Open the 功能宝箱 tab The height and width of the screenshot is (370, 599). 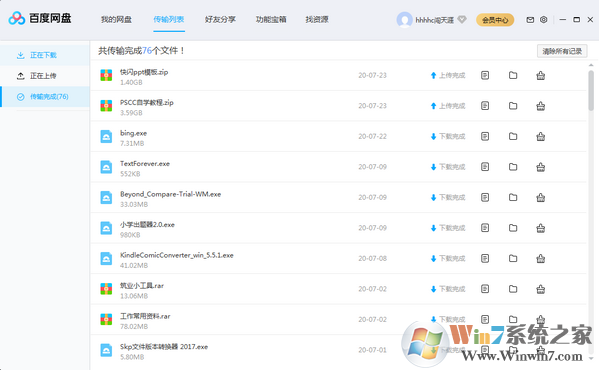pyautogui.click(x=271, y=19)
